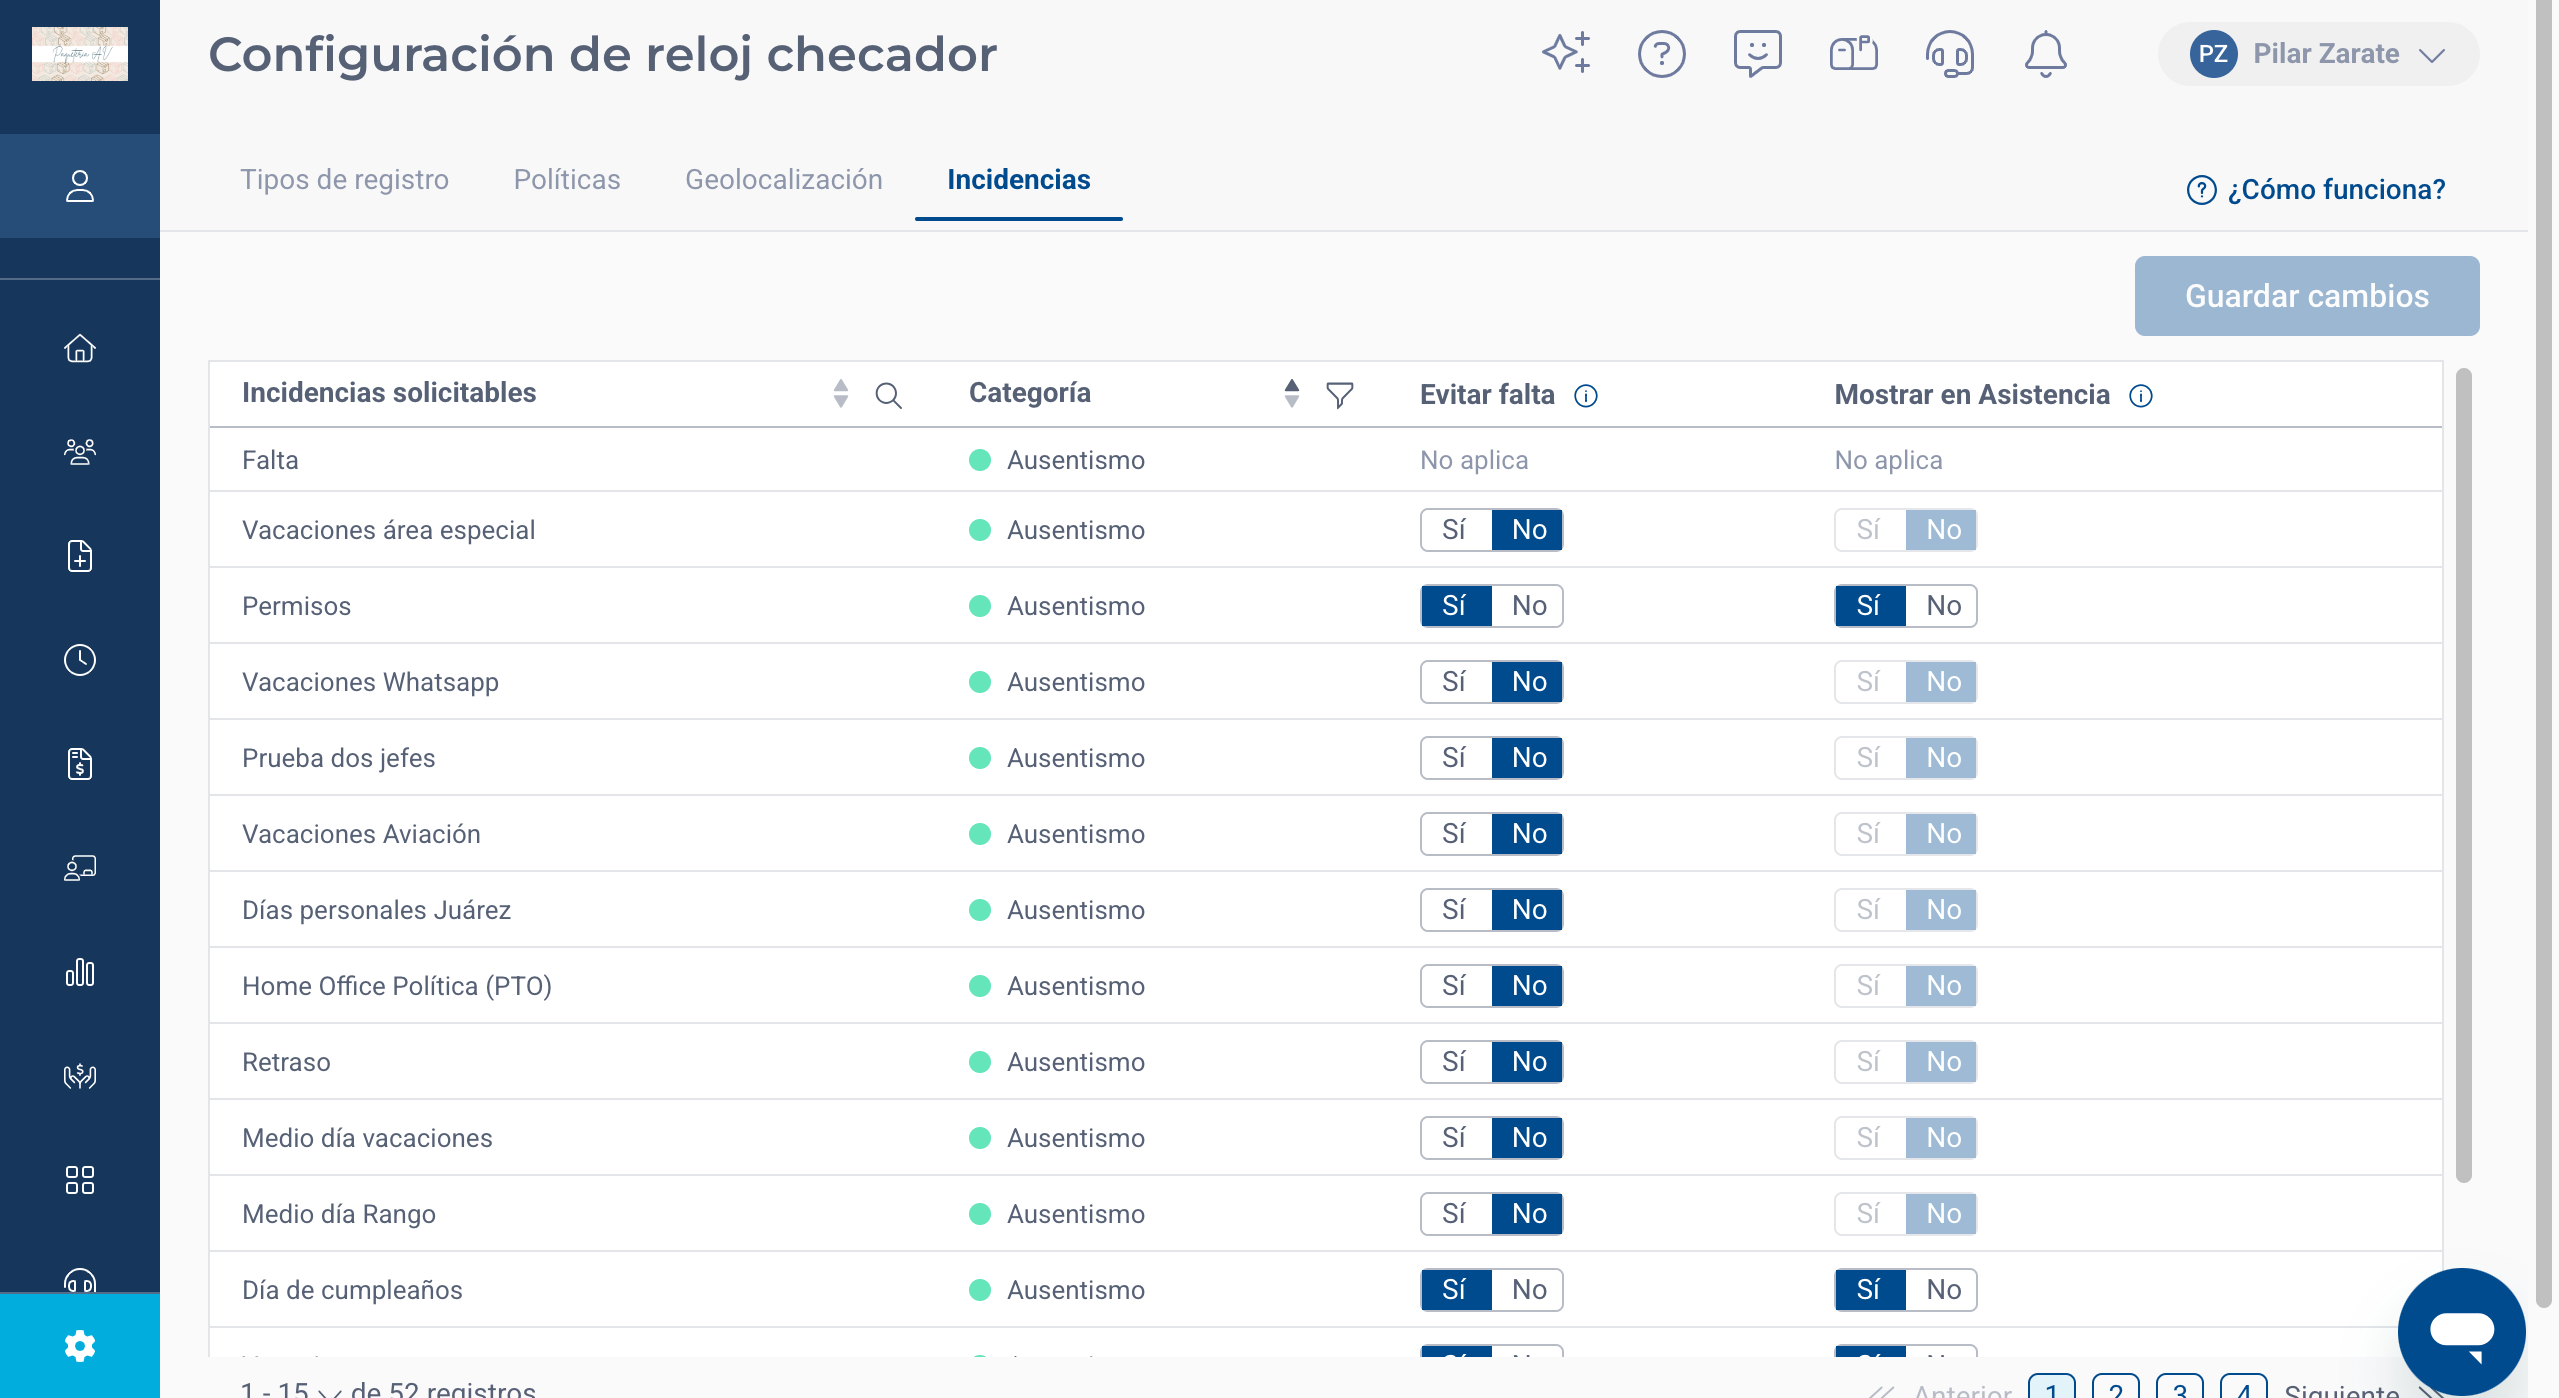
Task: Sort the Categoría column with arrows
Action: click(x=1291, y=393)
